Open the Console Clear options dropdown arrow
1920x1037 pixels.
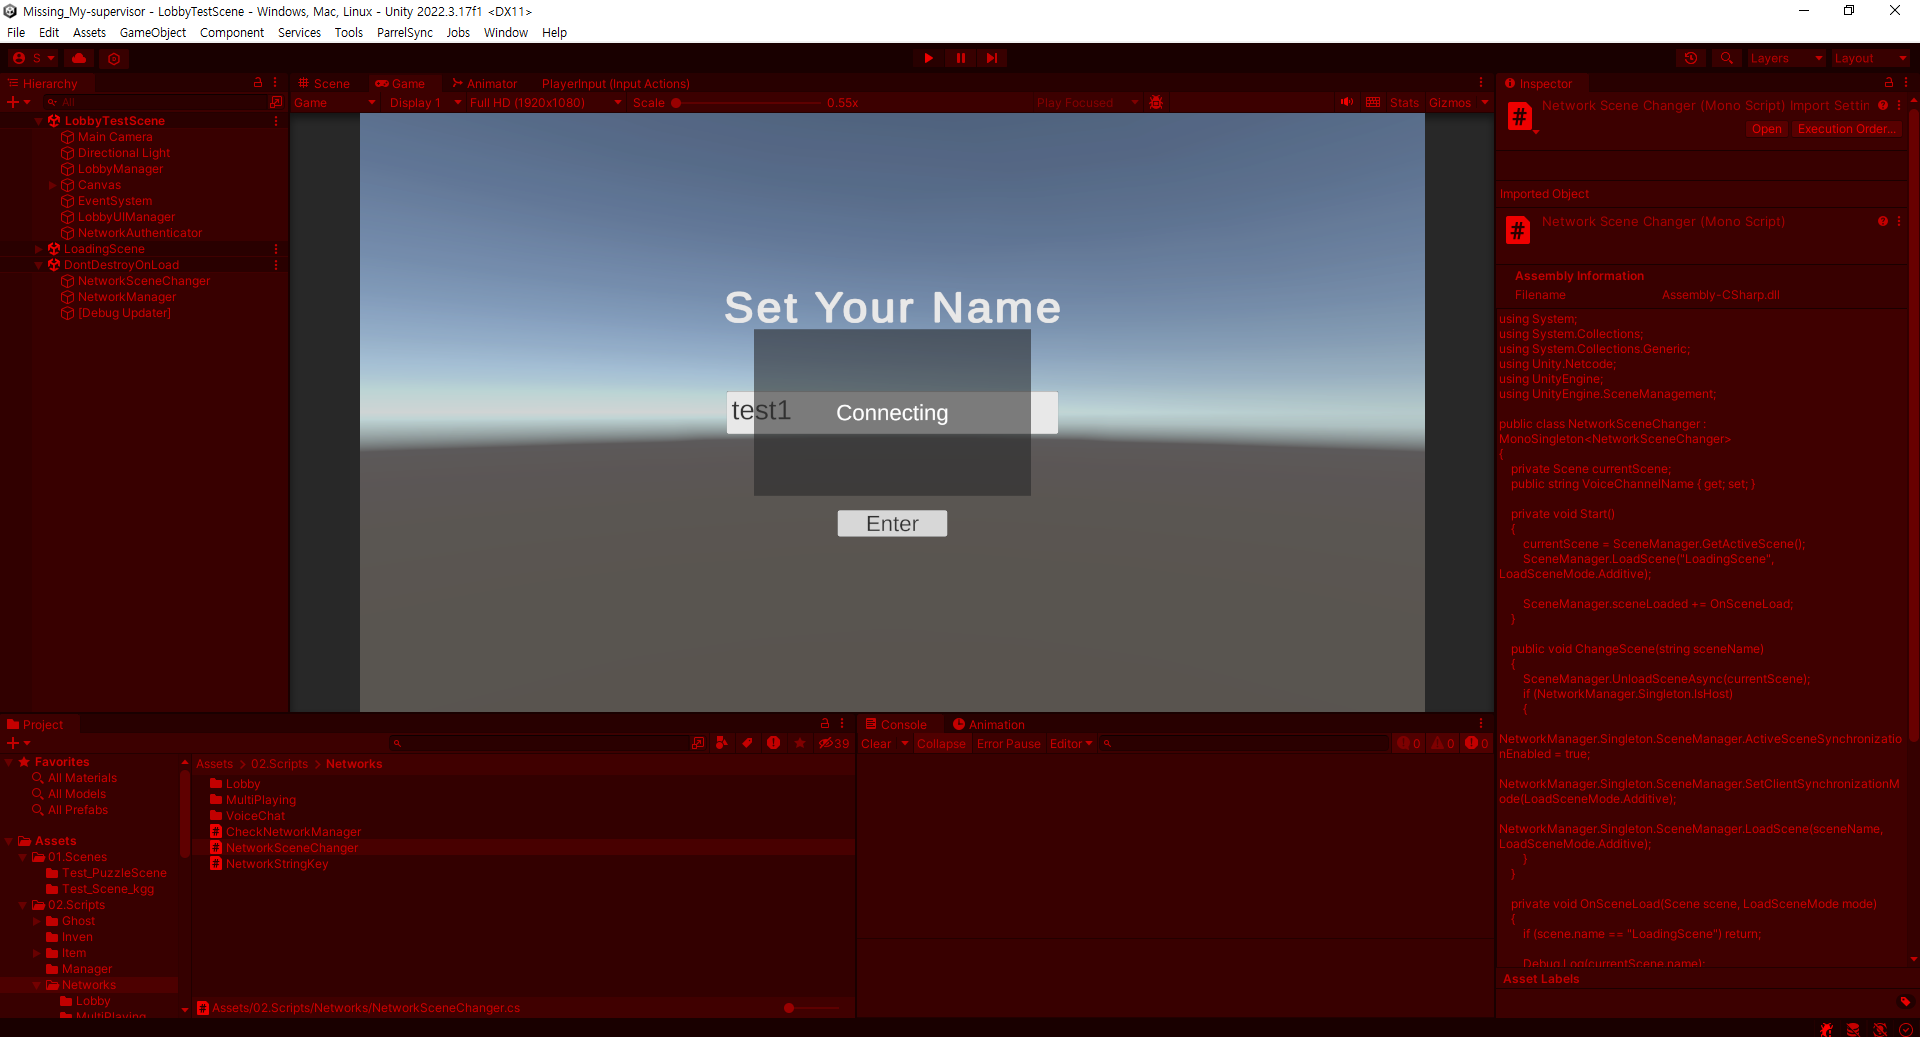point(904,743)
